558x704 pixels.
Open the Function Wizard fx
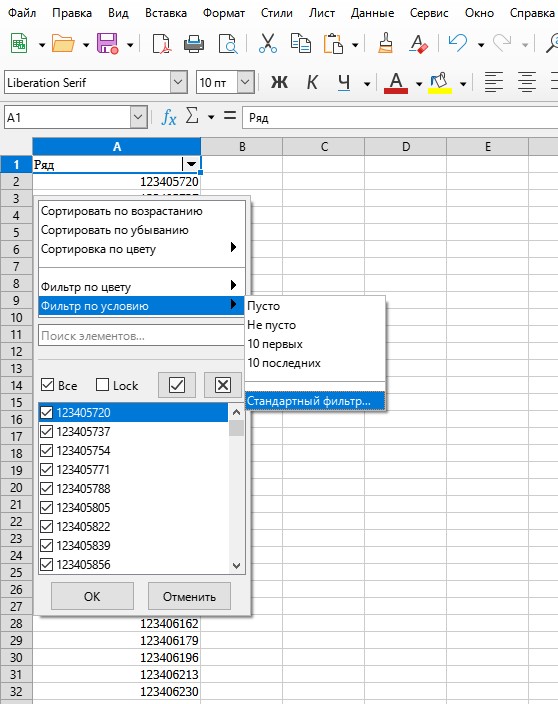(168, 117)
